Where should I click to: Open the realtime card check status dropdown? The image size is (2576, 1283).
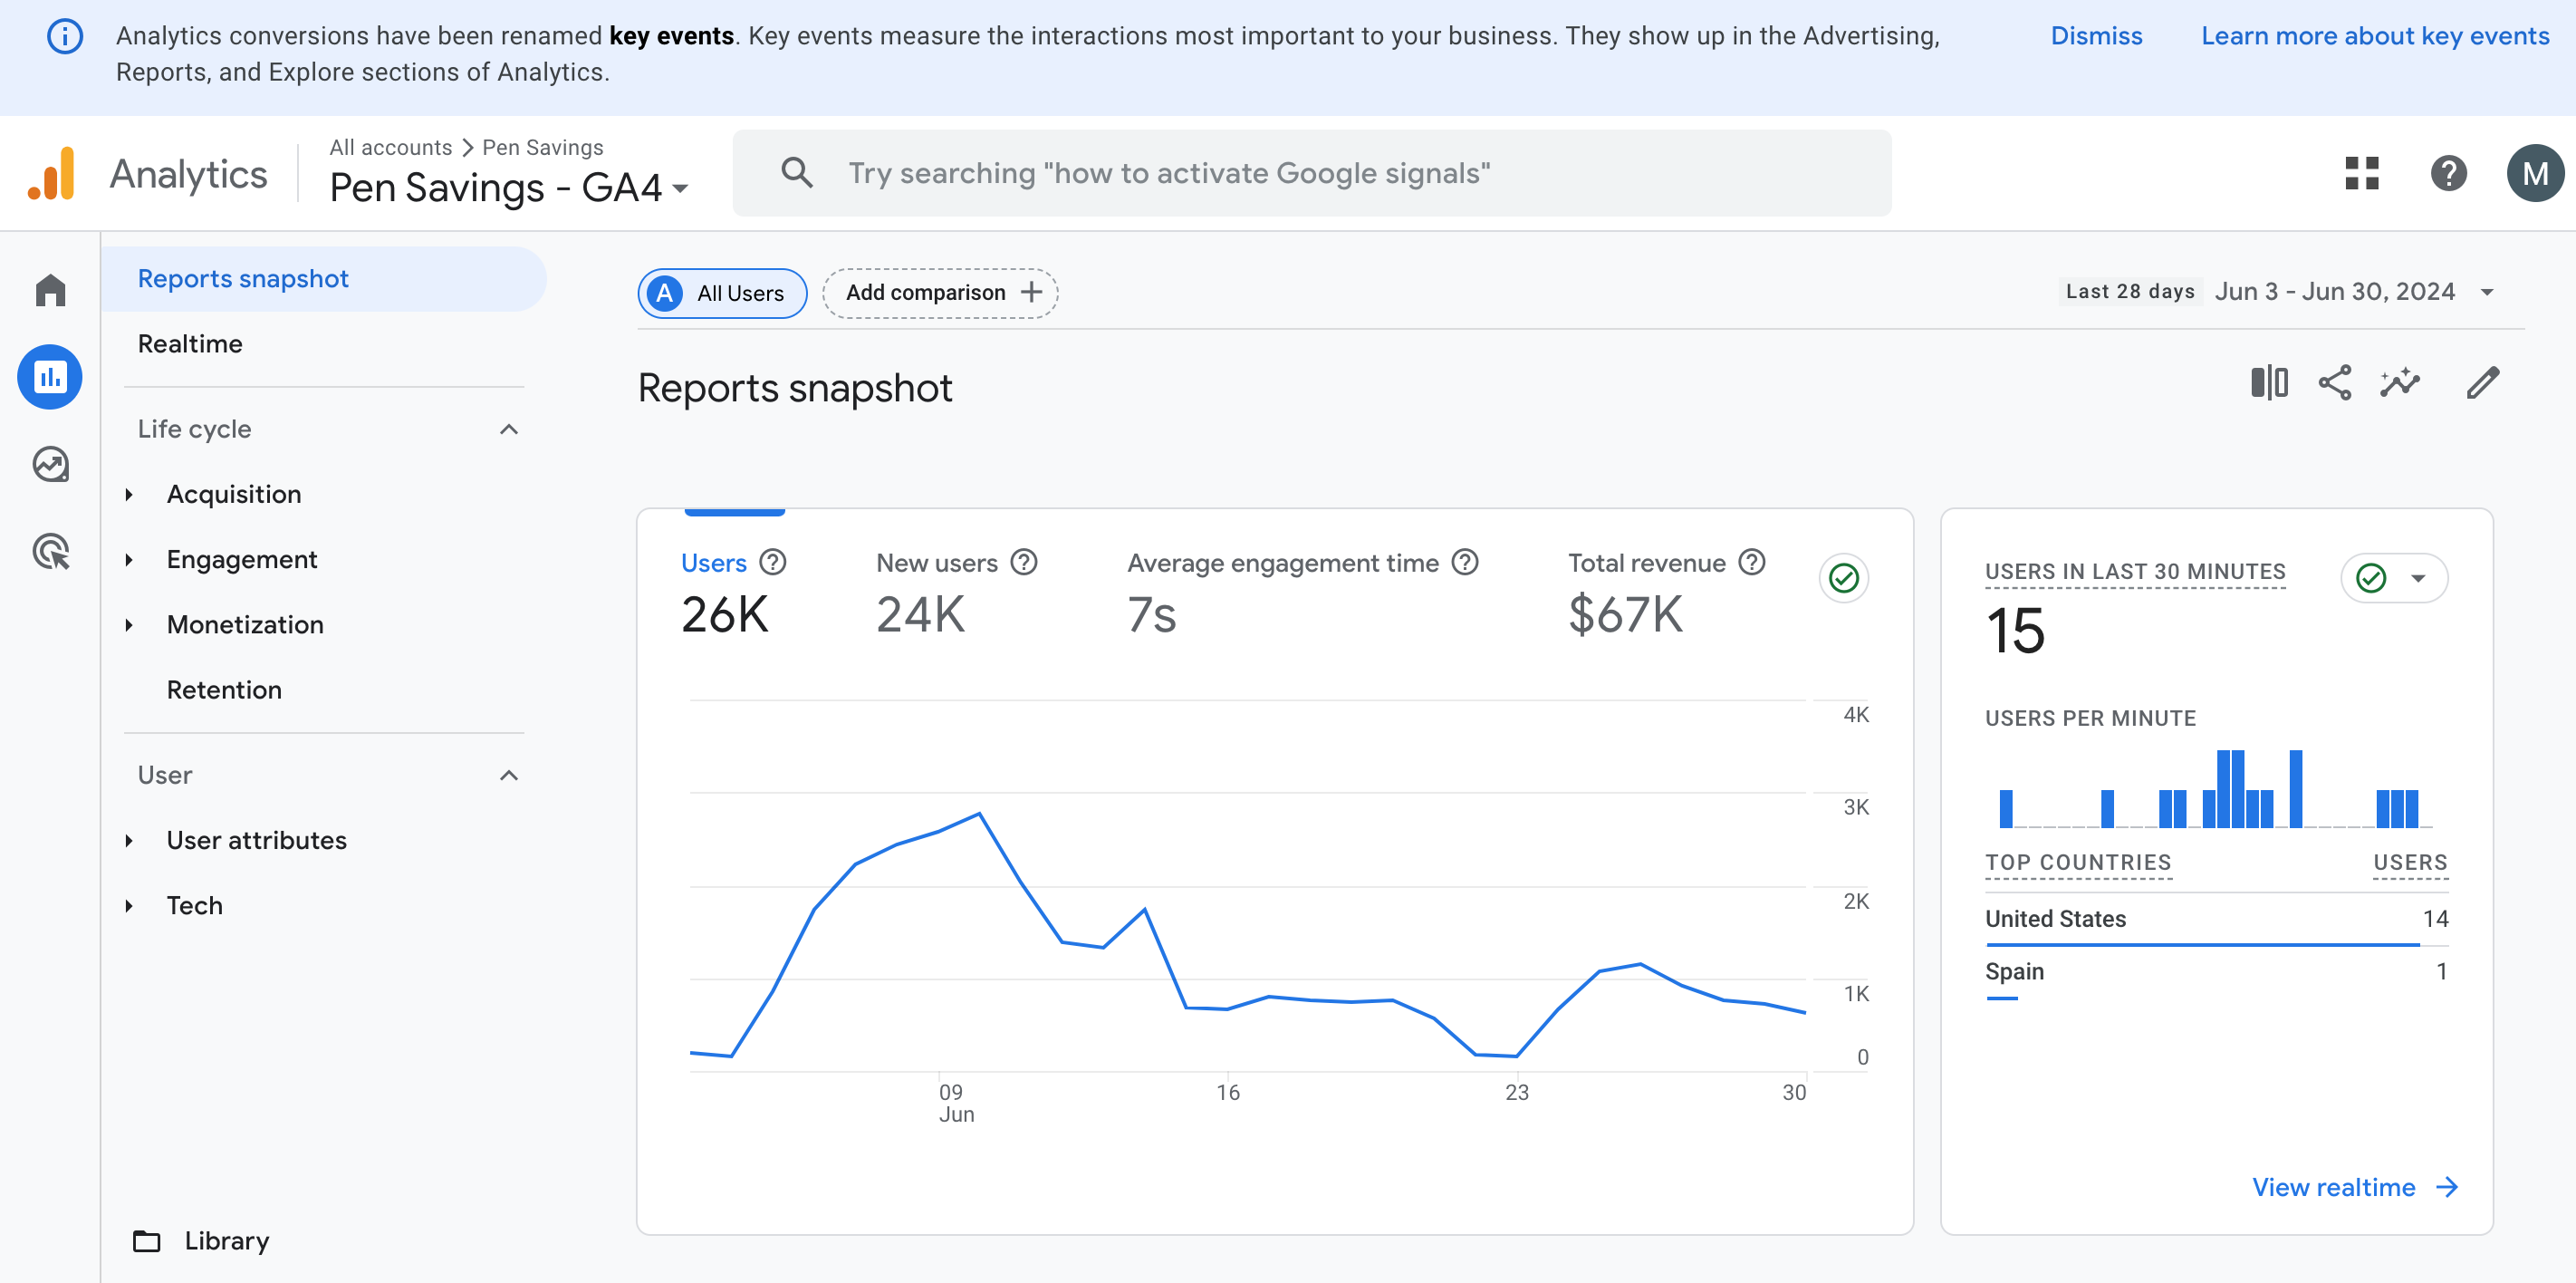(2394, 578)
